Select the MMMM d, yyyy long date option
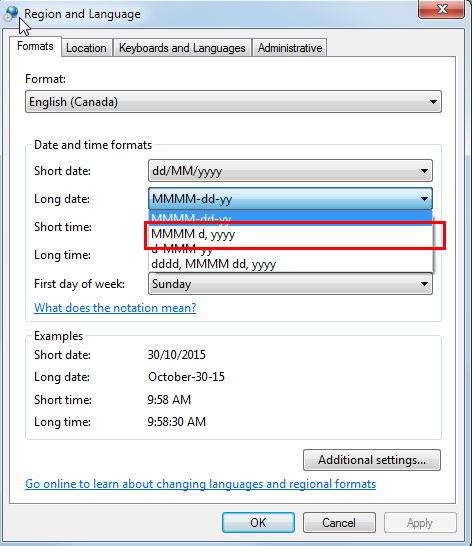 point(291,234)
